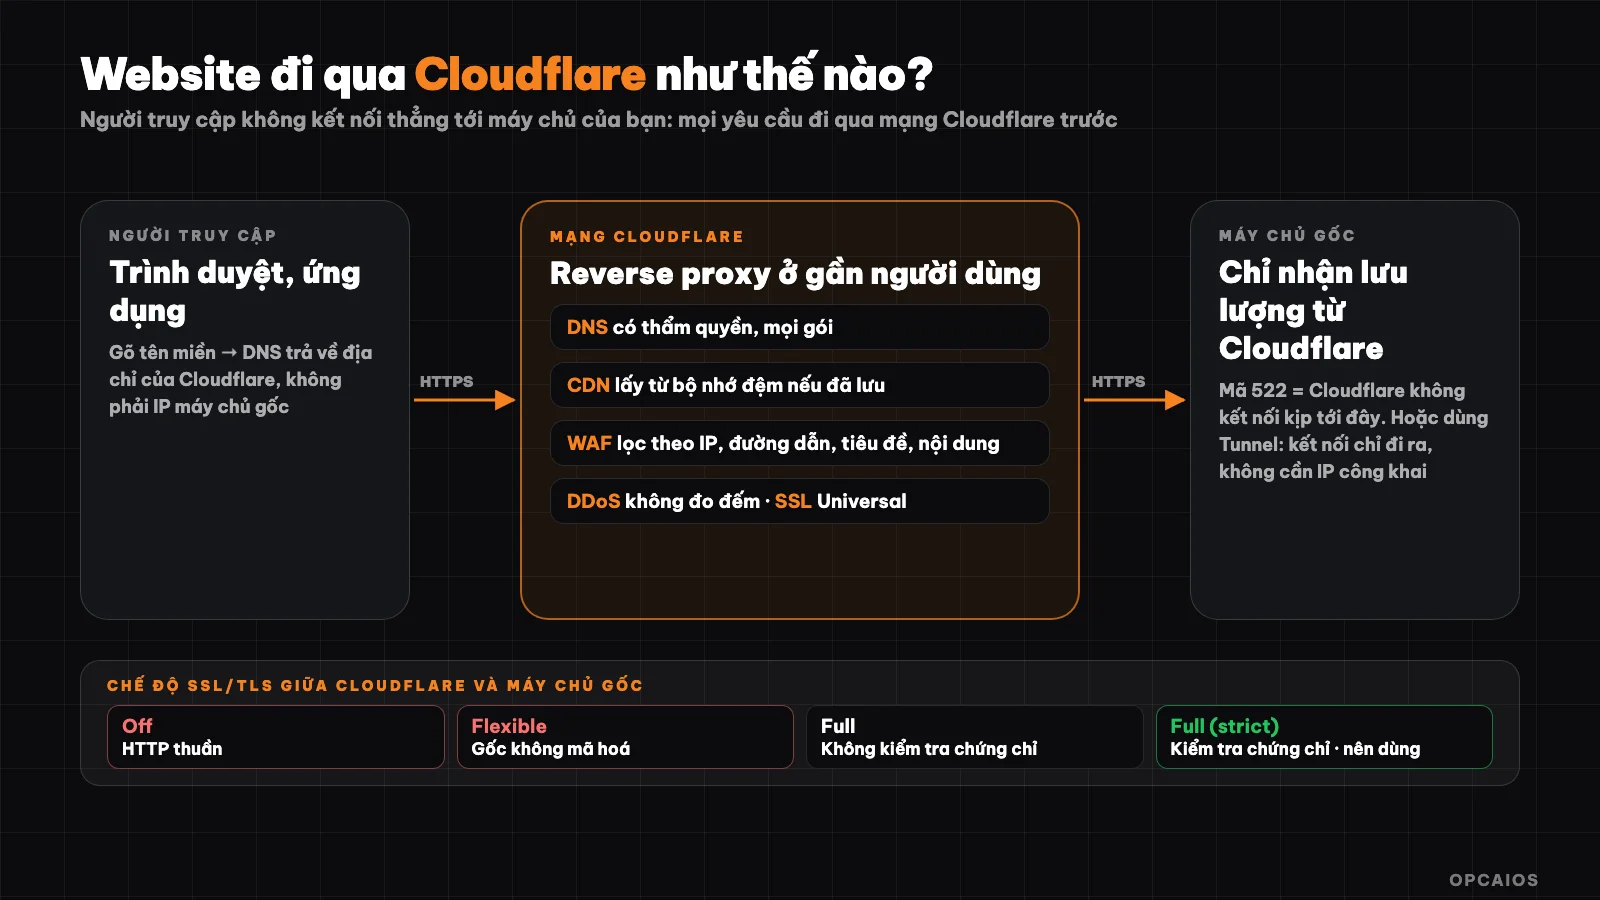Click the subtitle starting "Người truy cập không kết nối thẳng"

pos(598,120)
